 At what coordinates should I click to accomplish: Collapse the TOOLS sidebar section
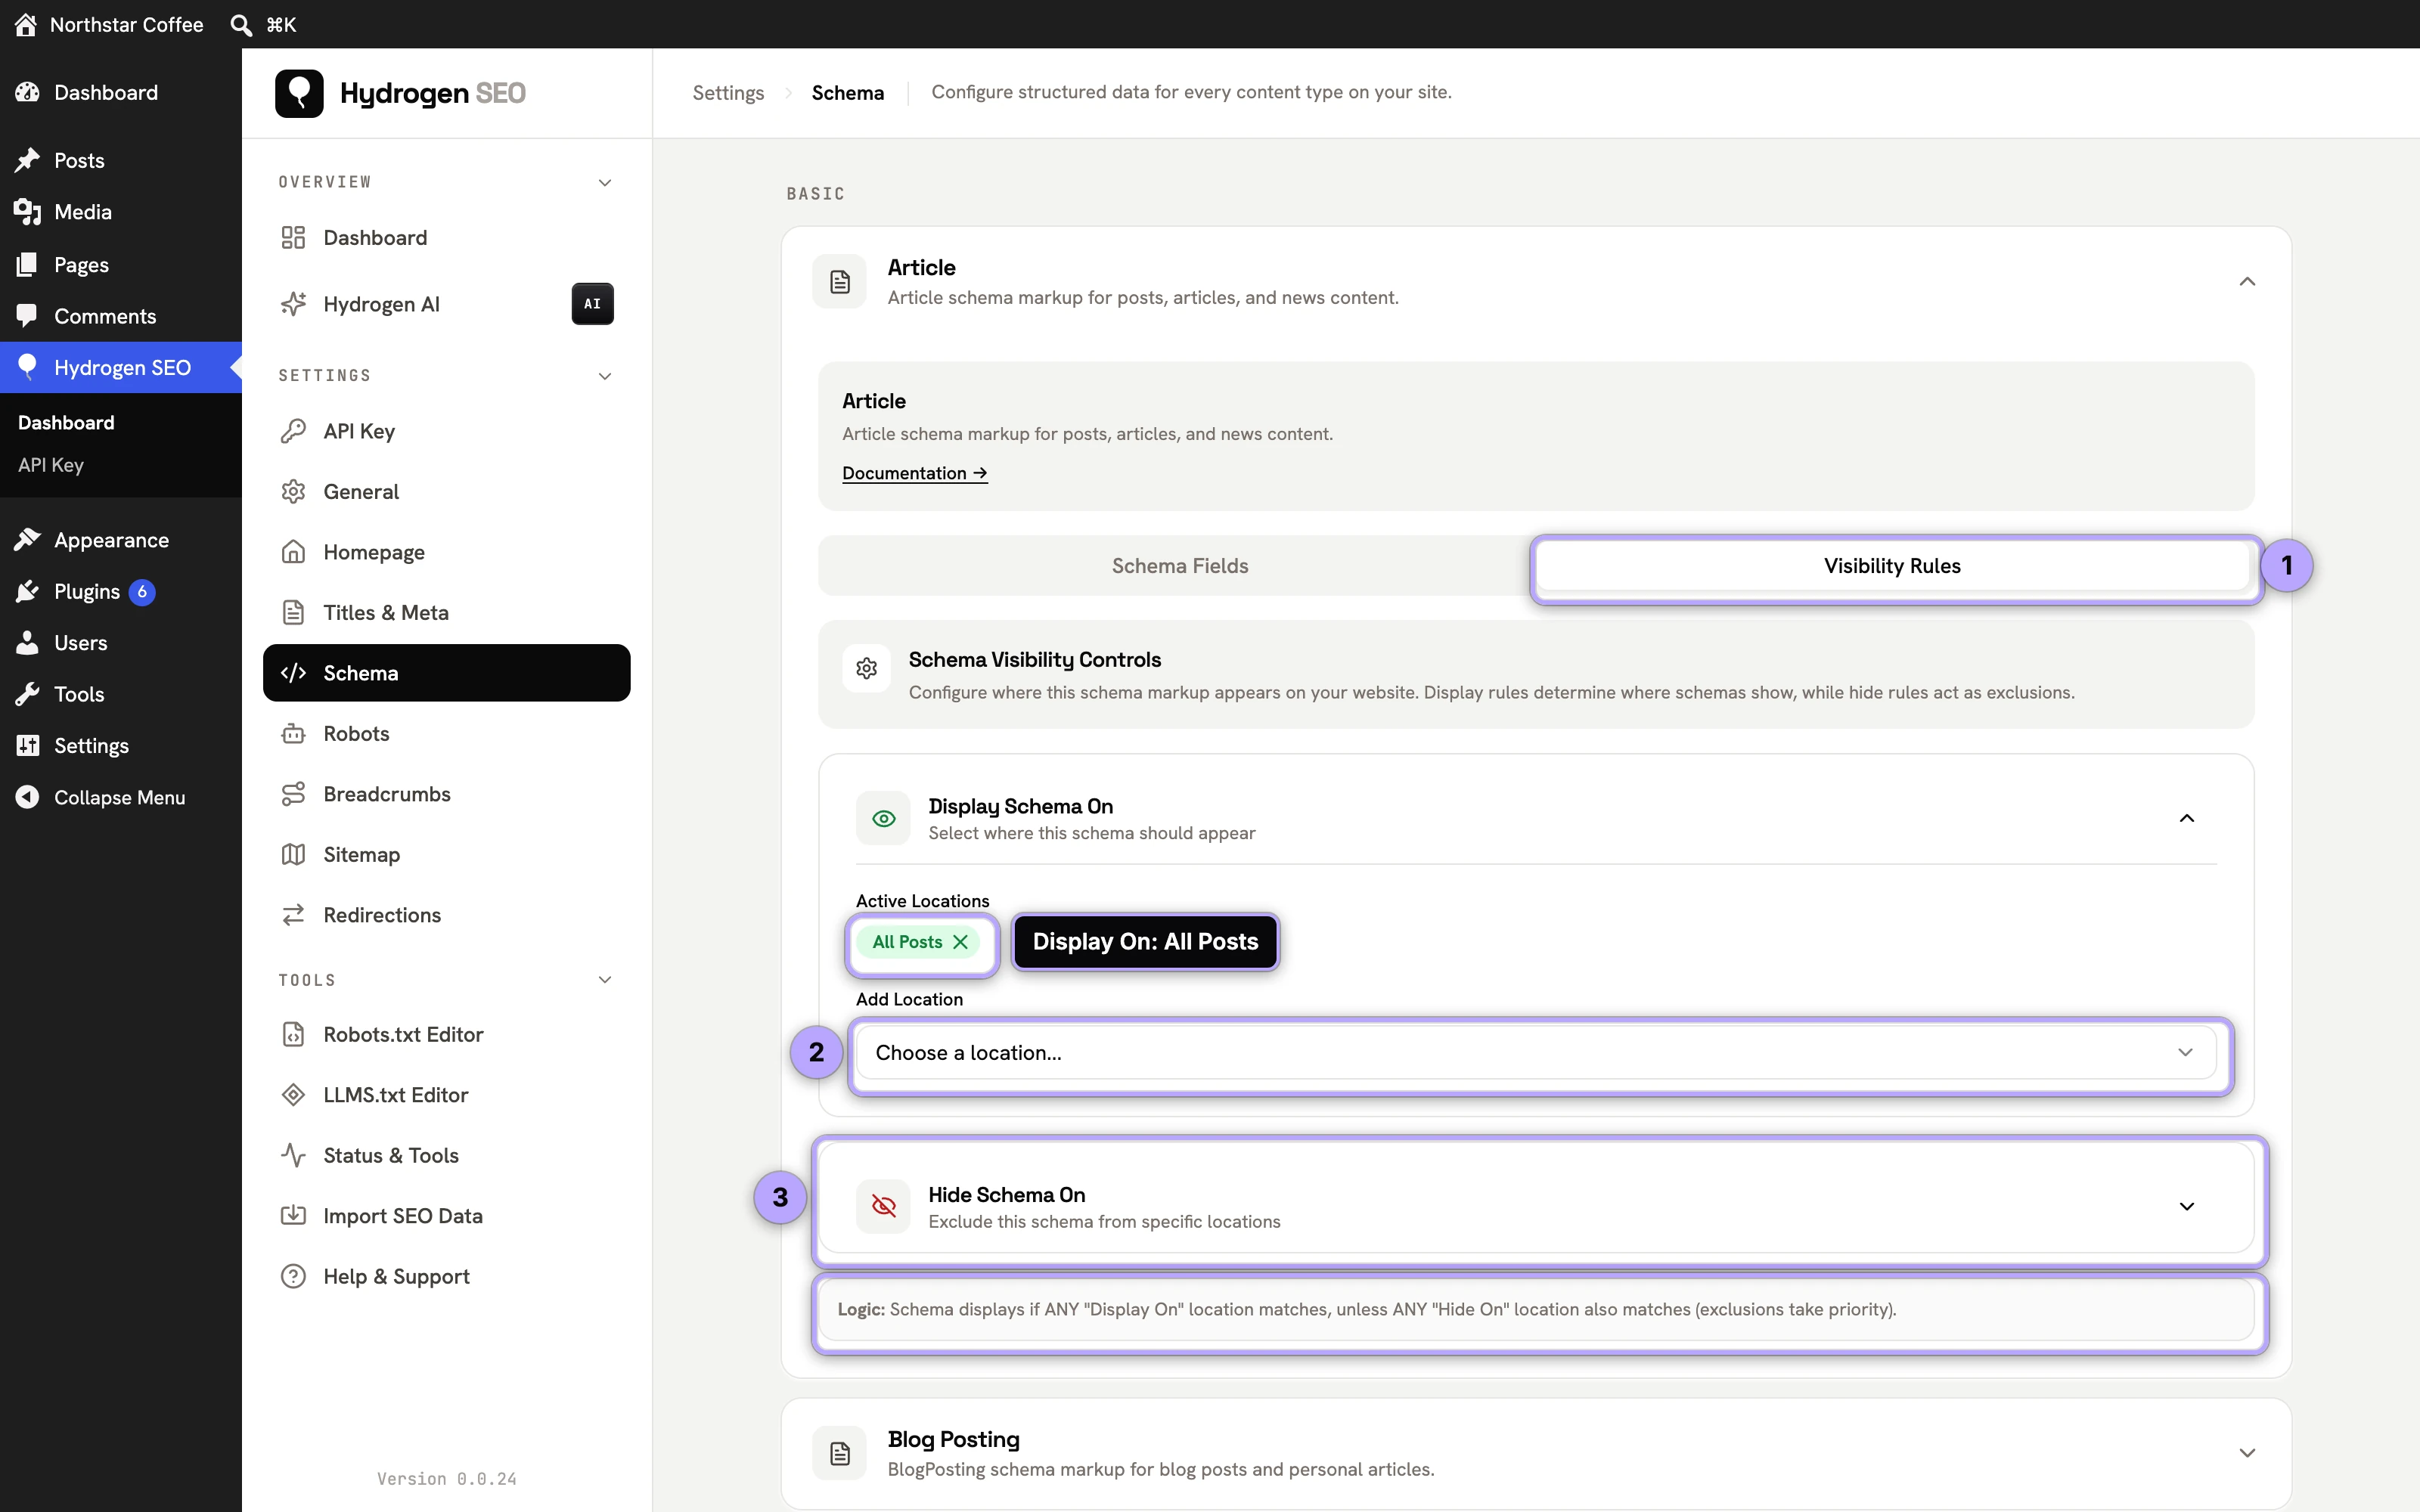point(605,980)
